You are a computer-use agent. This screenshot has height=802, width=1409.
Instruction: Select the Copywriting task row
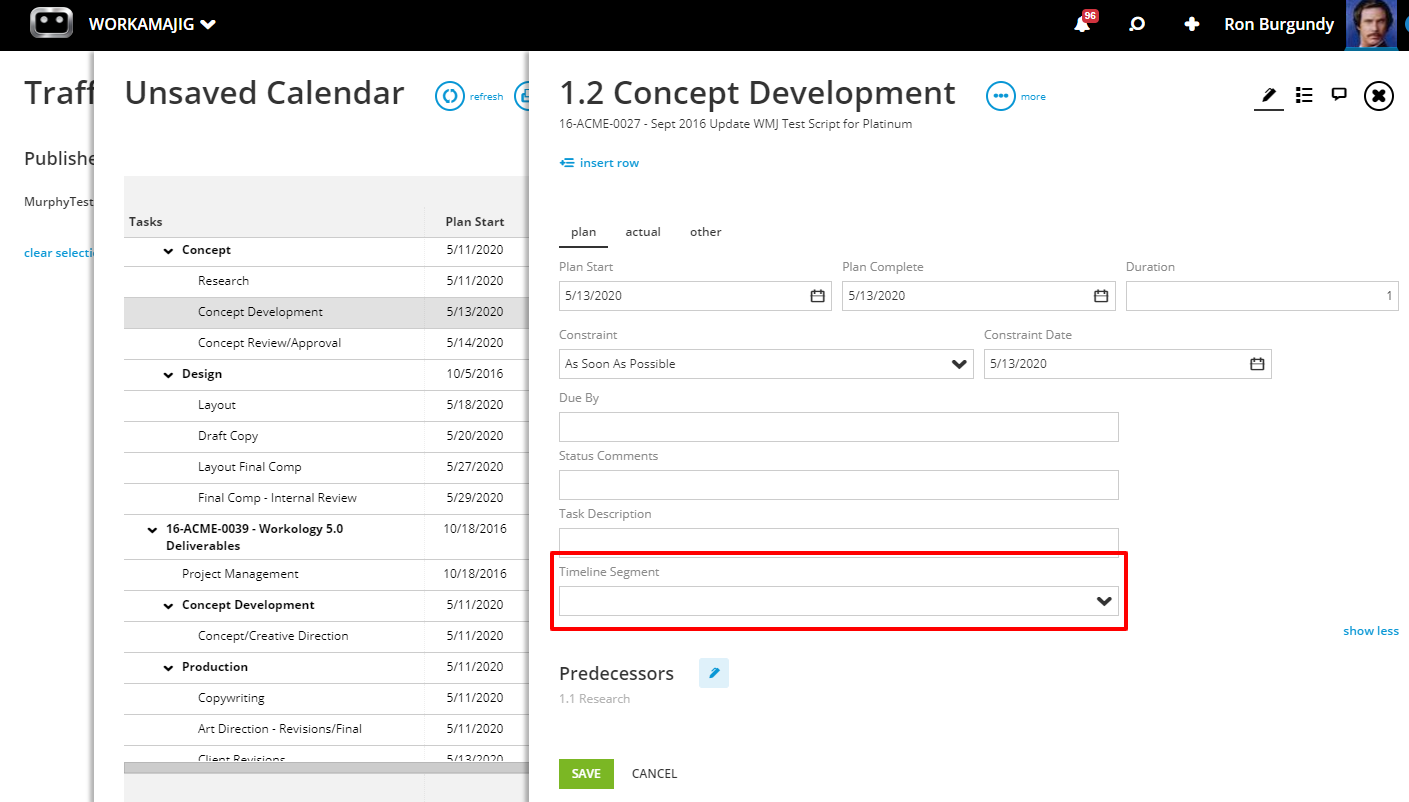click(326, 699)
